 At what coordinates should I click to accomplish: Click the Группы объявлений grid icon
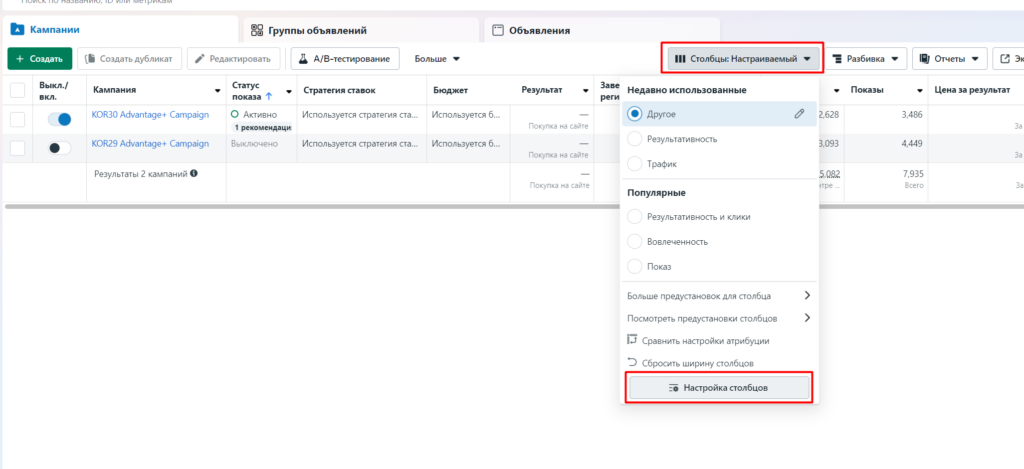click(x=257, y=30)
